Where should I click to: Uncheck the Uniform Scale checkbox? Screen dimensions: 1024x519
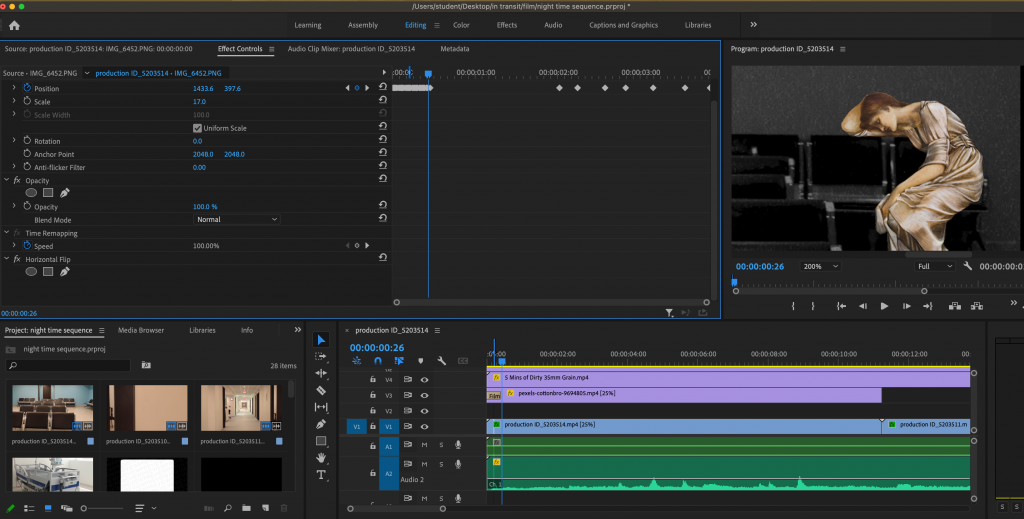pos(197,128)
